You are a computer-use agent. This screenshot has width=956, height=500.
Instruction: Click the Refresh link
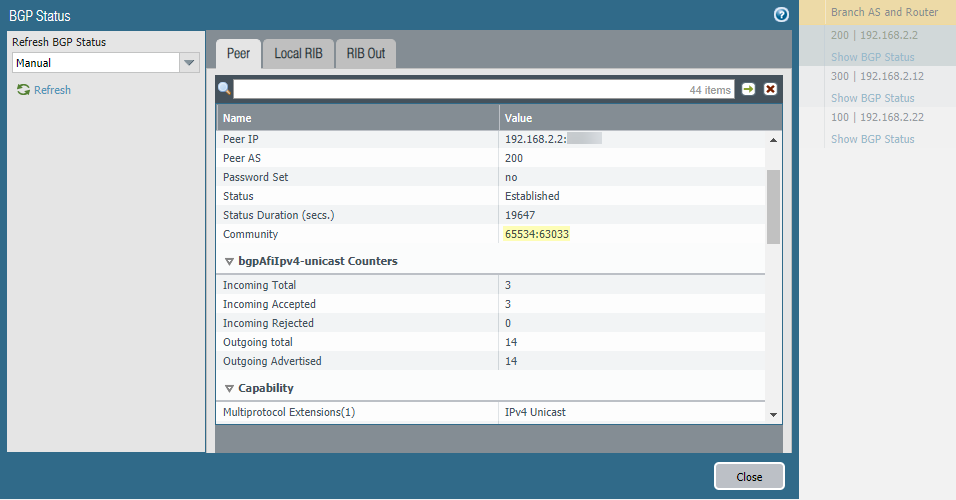tap(52, 90)
